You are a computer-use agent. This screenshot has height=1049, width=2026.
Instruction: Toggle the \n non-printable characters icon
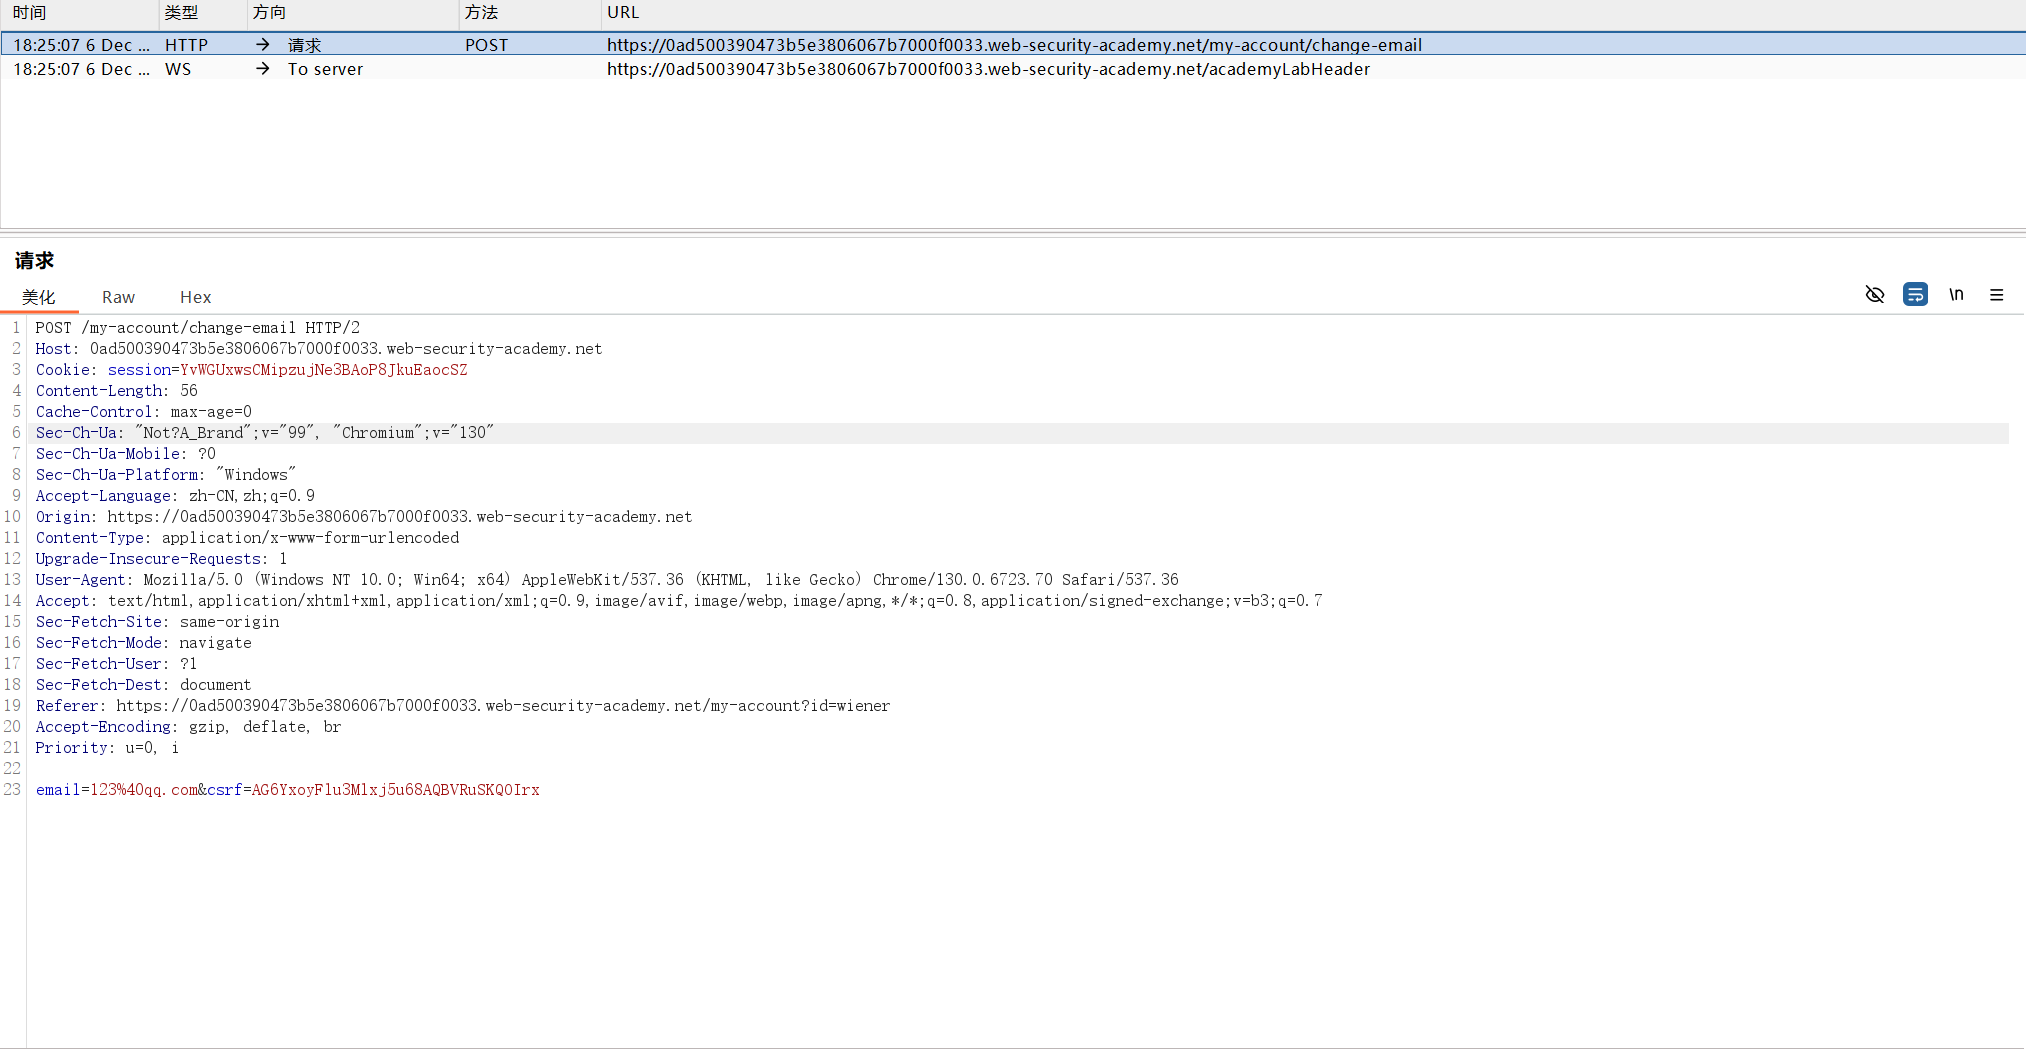coord(1956,295)
